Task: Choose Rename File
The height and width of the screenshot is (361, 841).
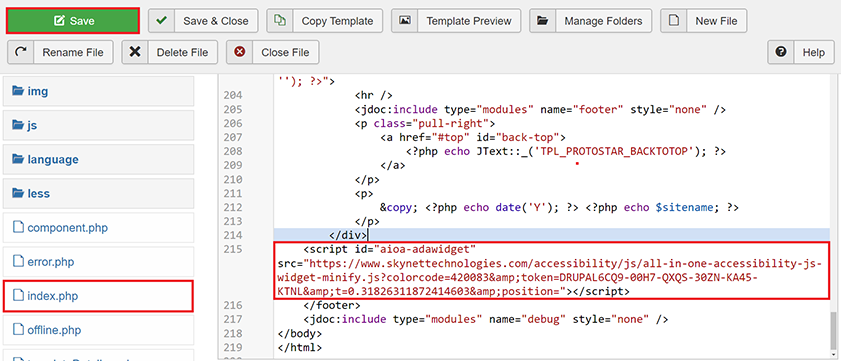Action: [x=60, y=52]
